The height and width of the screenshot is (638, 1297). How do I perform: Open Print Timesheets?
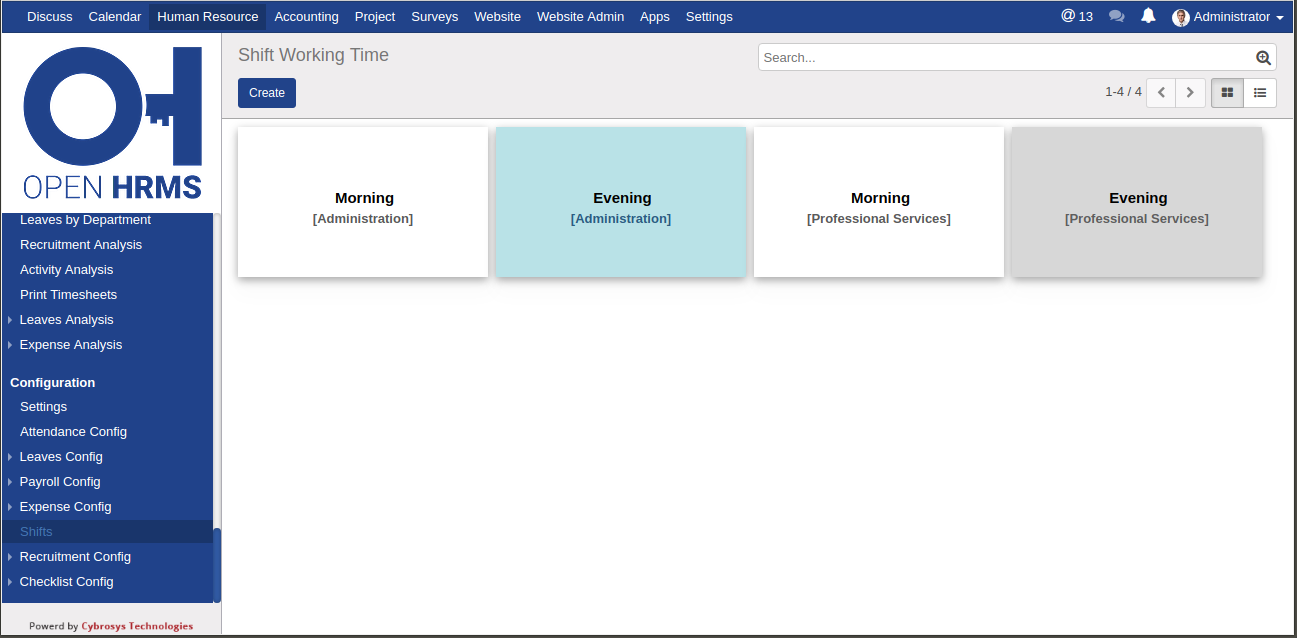coord(68,295)
